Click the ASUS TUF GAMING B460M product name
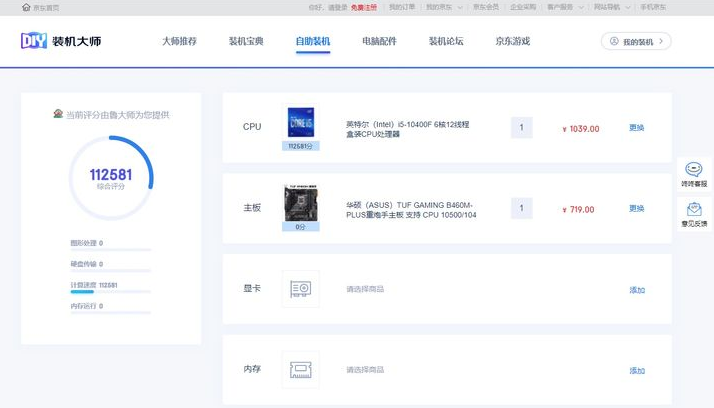This screenshot has width=714, height=408. [x=411, y=210]
